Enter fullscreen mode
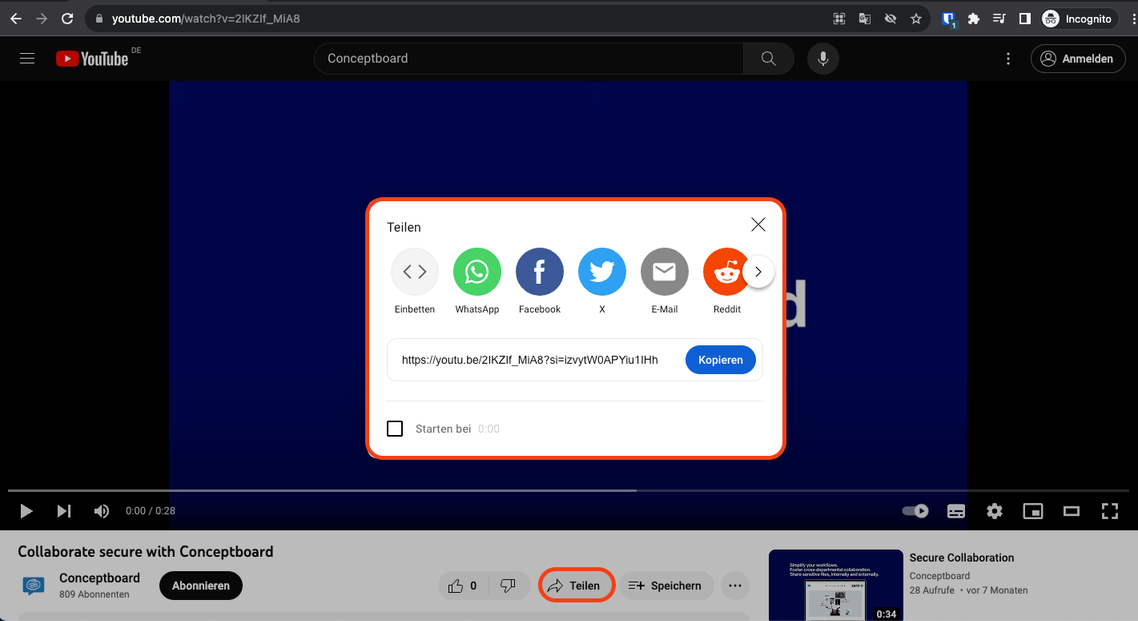Image resolution: width=1138 pixels, height=621 pixels. 1110,511
